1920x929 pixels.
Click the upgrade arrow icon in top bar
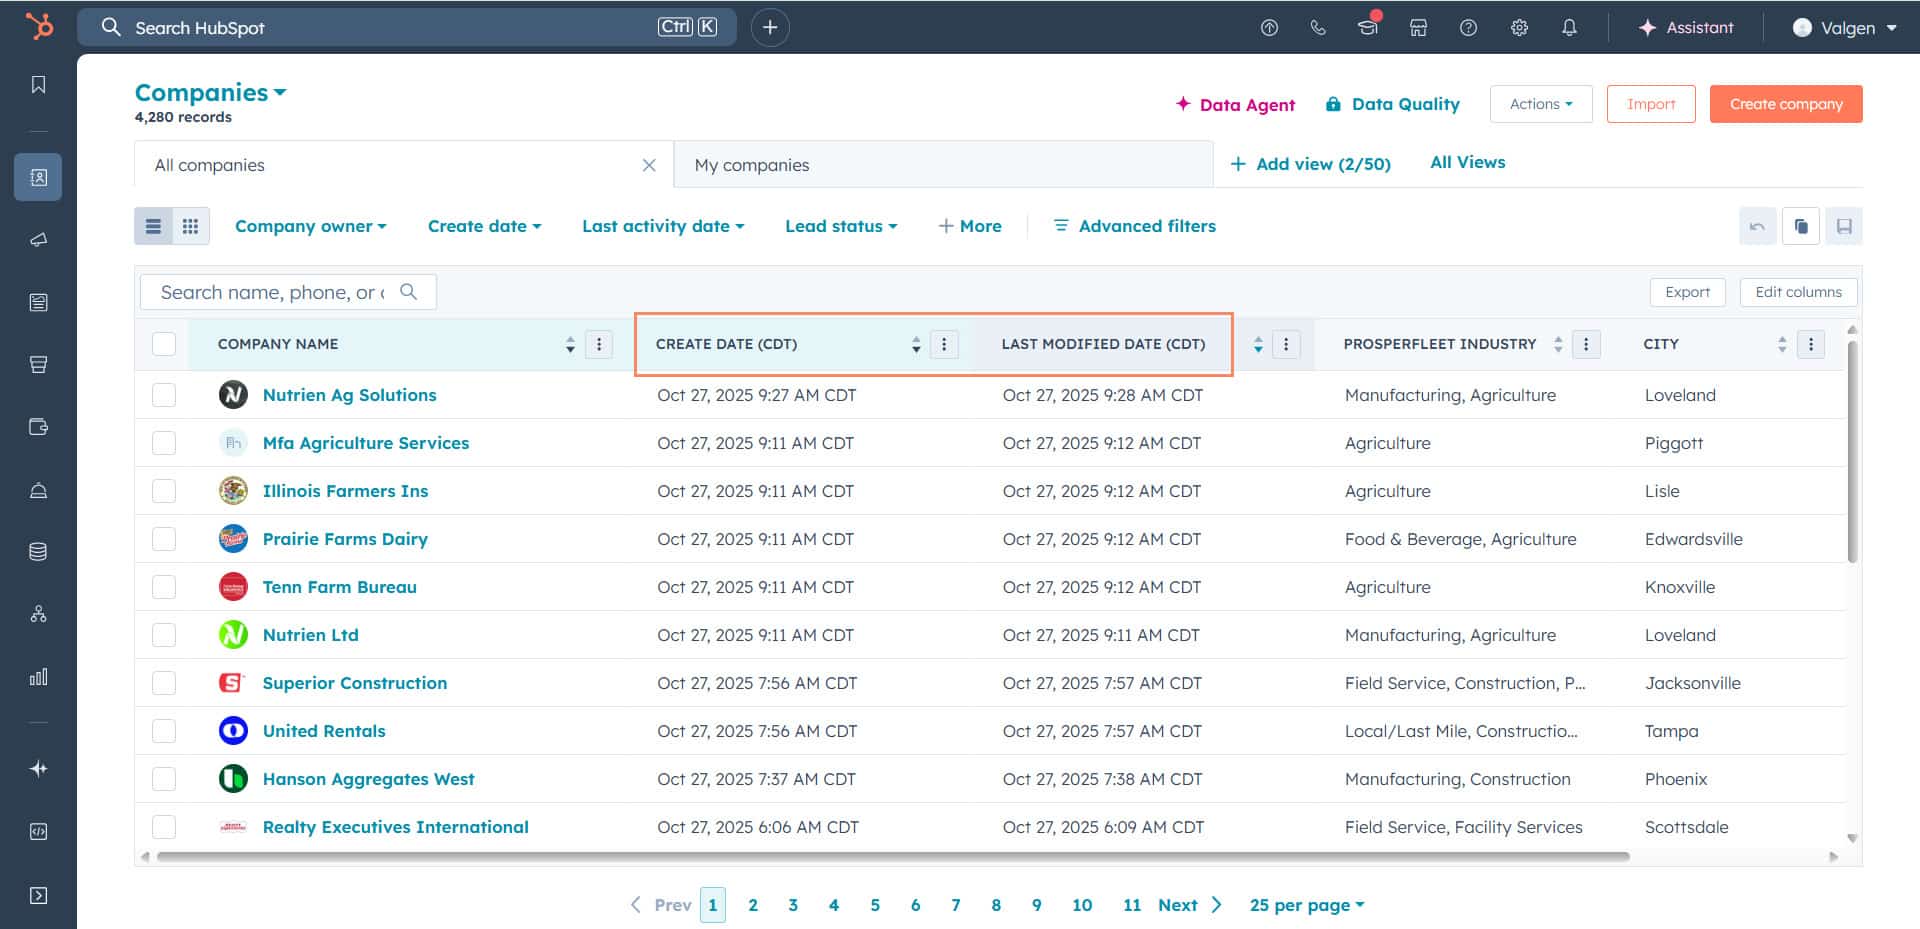[x=1269, y=28]
